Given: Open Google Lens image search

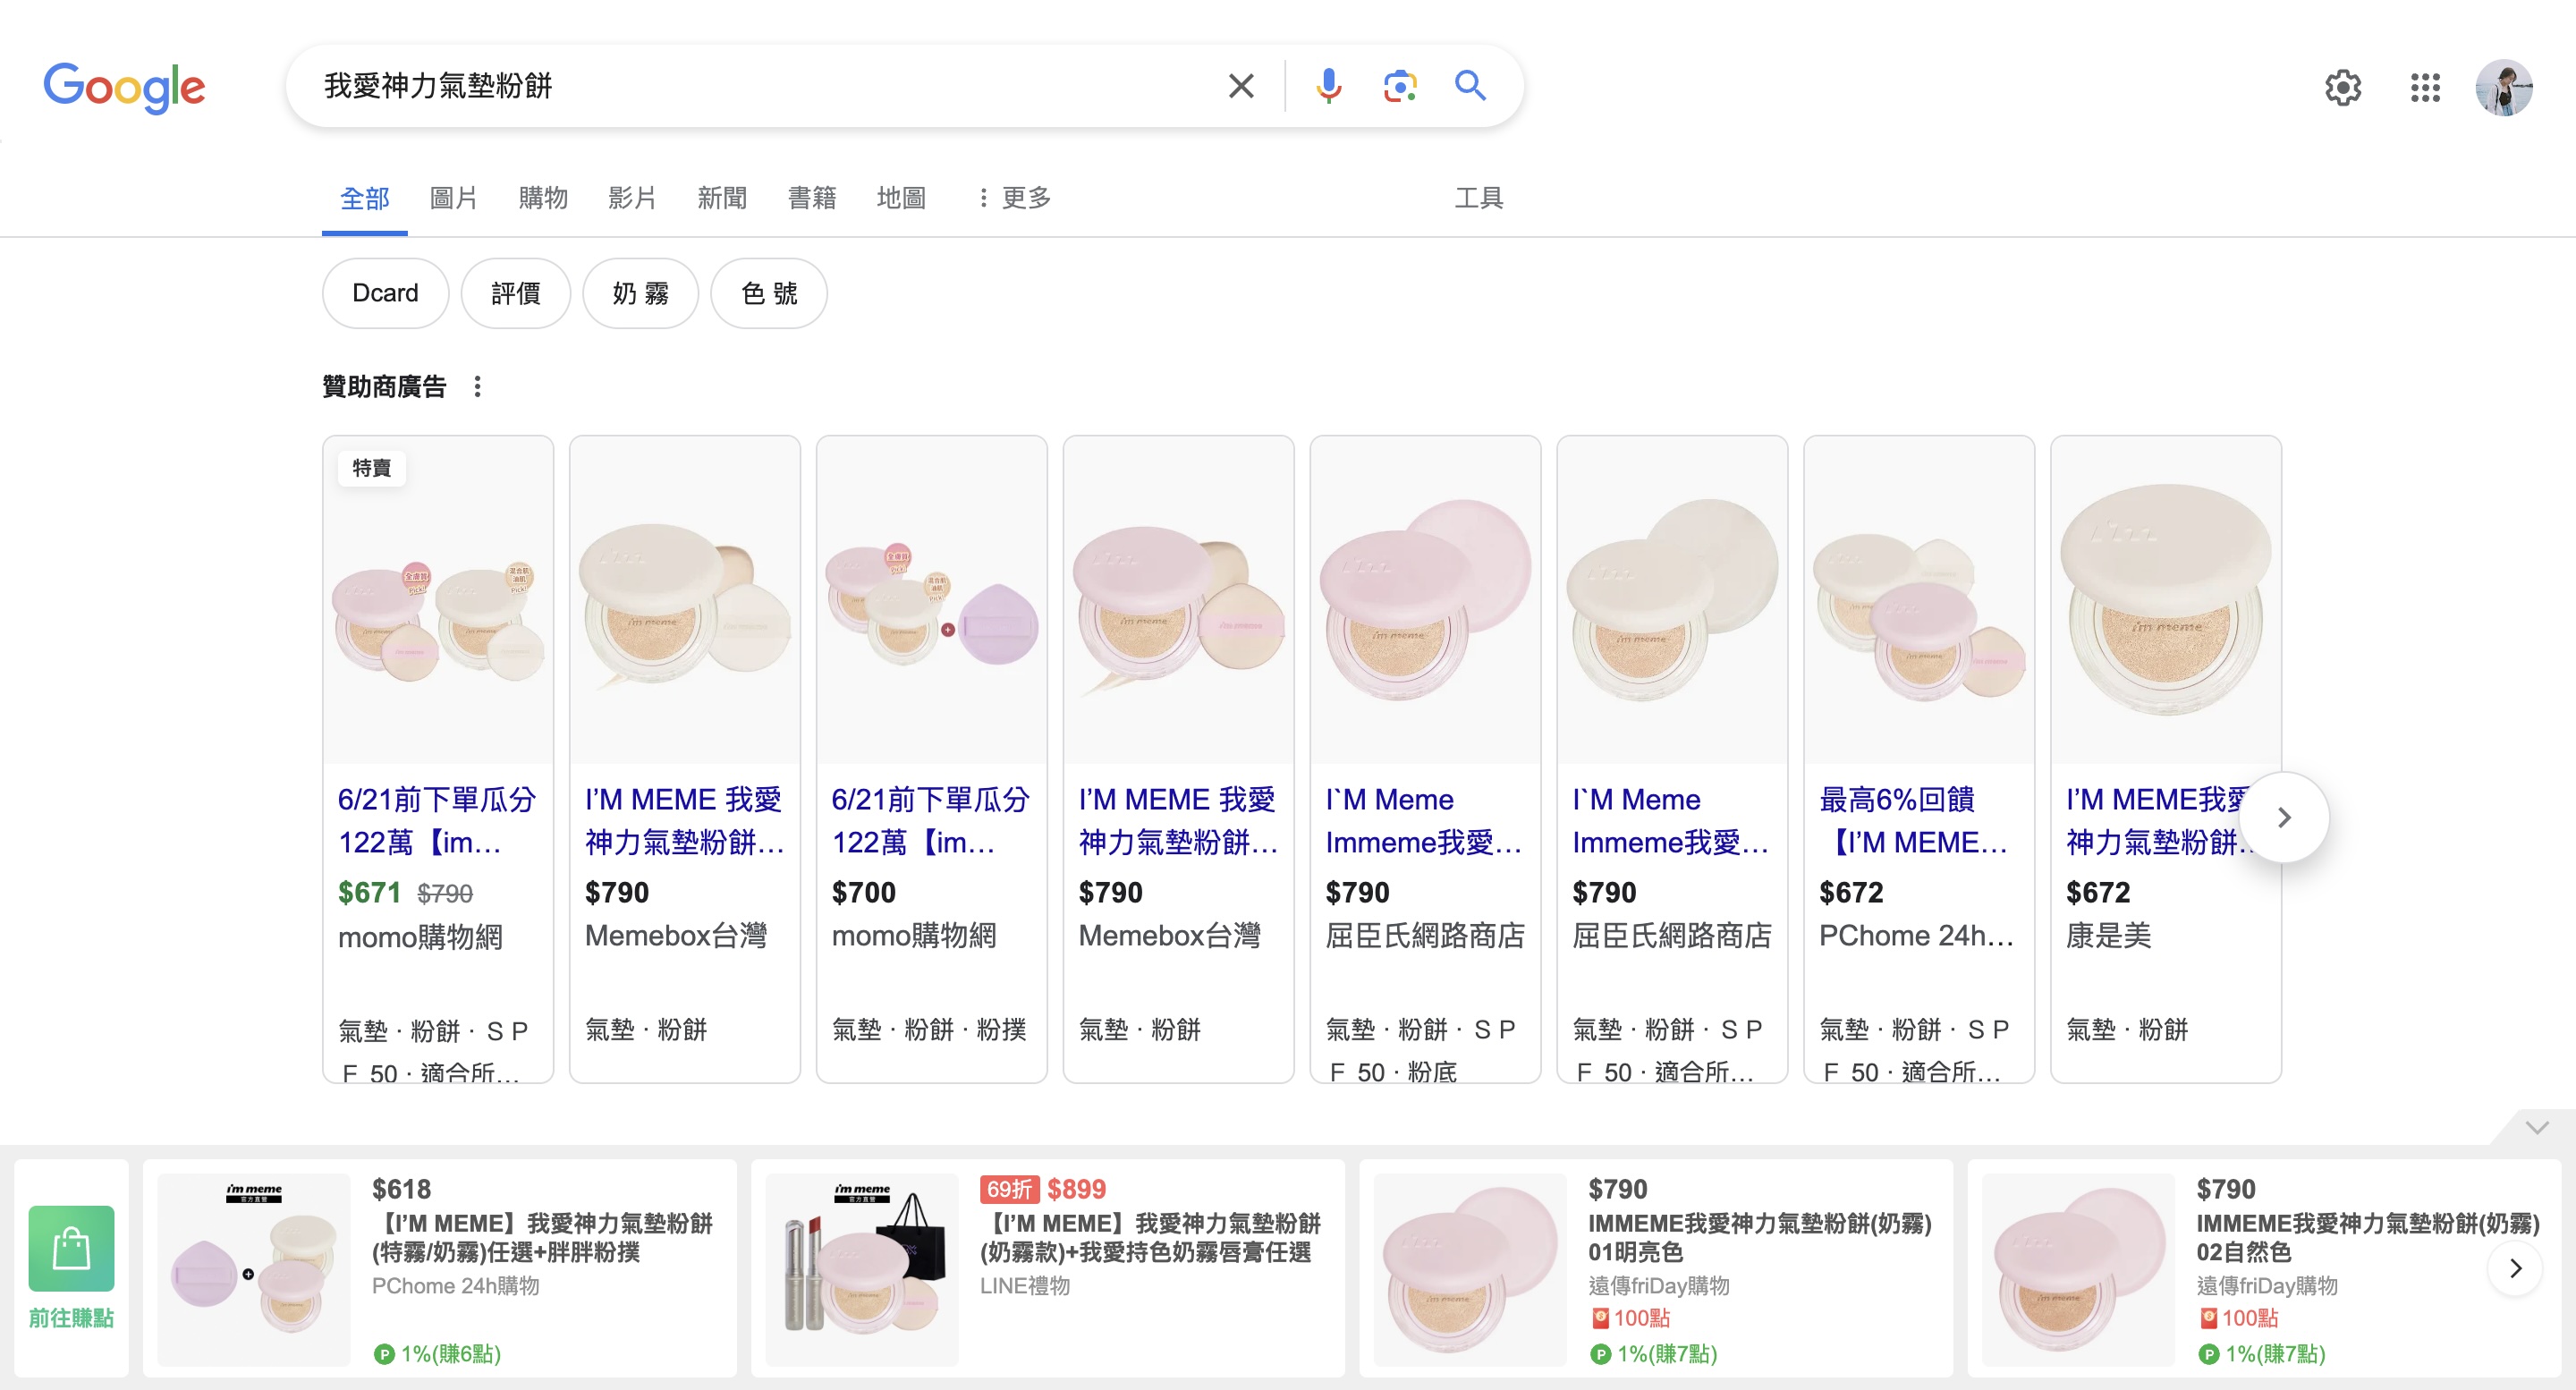Looking at the screenshot, I should tap(1399, 86).
